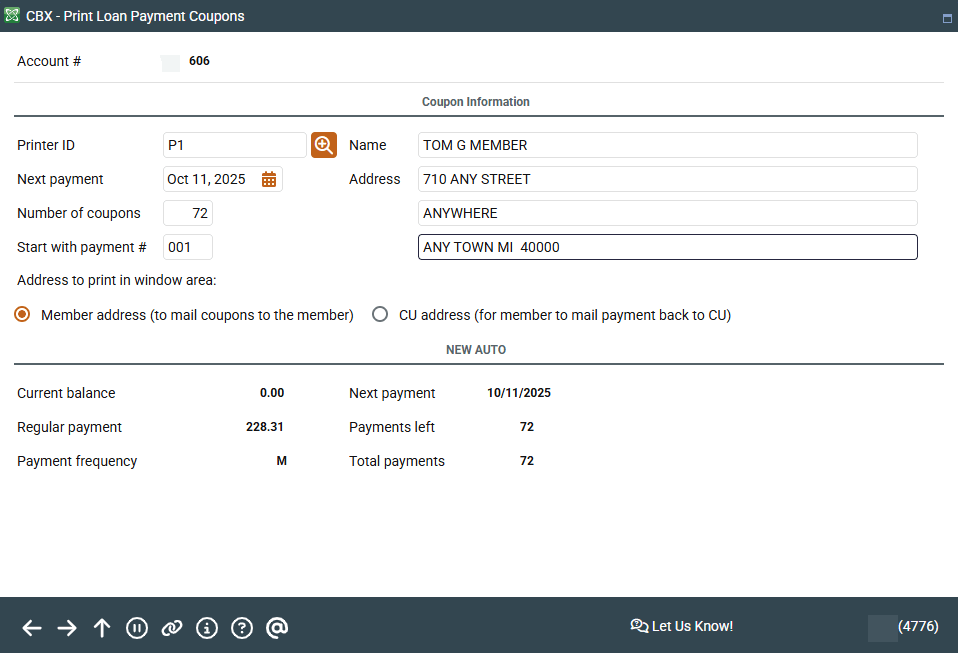
Task: Click the Number of coupons field
Action: point(188,213)
